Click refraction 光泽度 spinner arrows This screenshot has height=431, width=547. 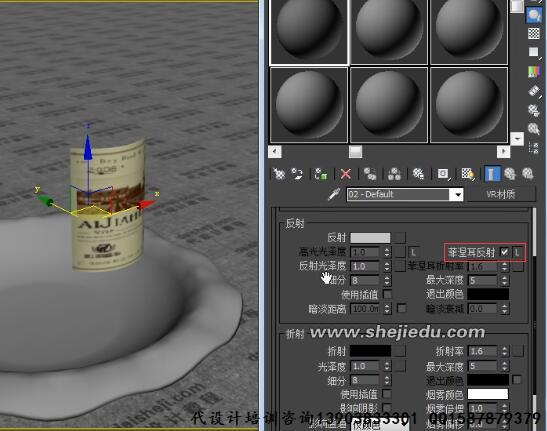[387, 366]
